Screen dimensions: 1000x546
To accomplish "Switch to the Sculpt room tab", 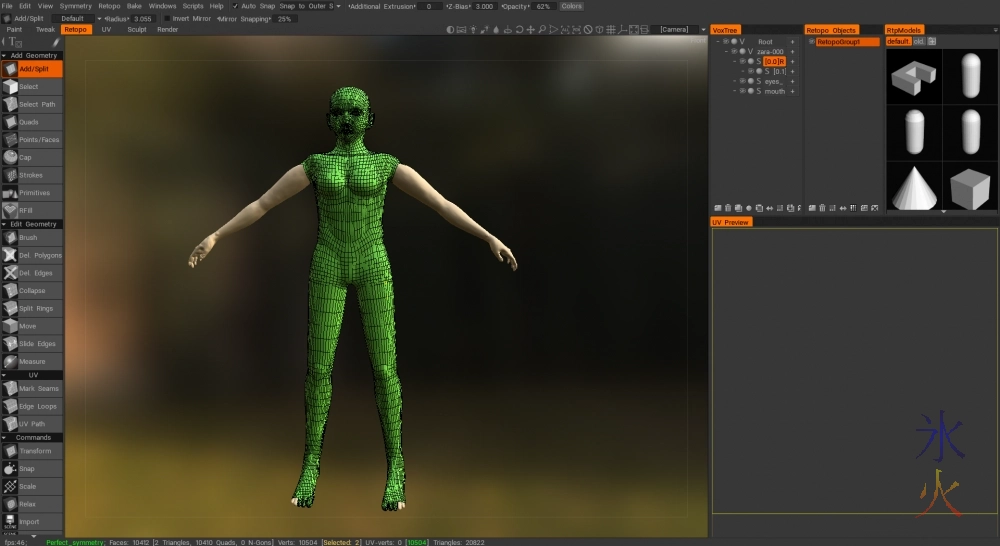I will pyautogui.click(x=136, y=30).
